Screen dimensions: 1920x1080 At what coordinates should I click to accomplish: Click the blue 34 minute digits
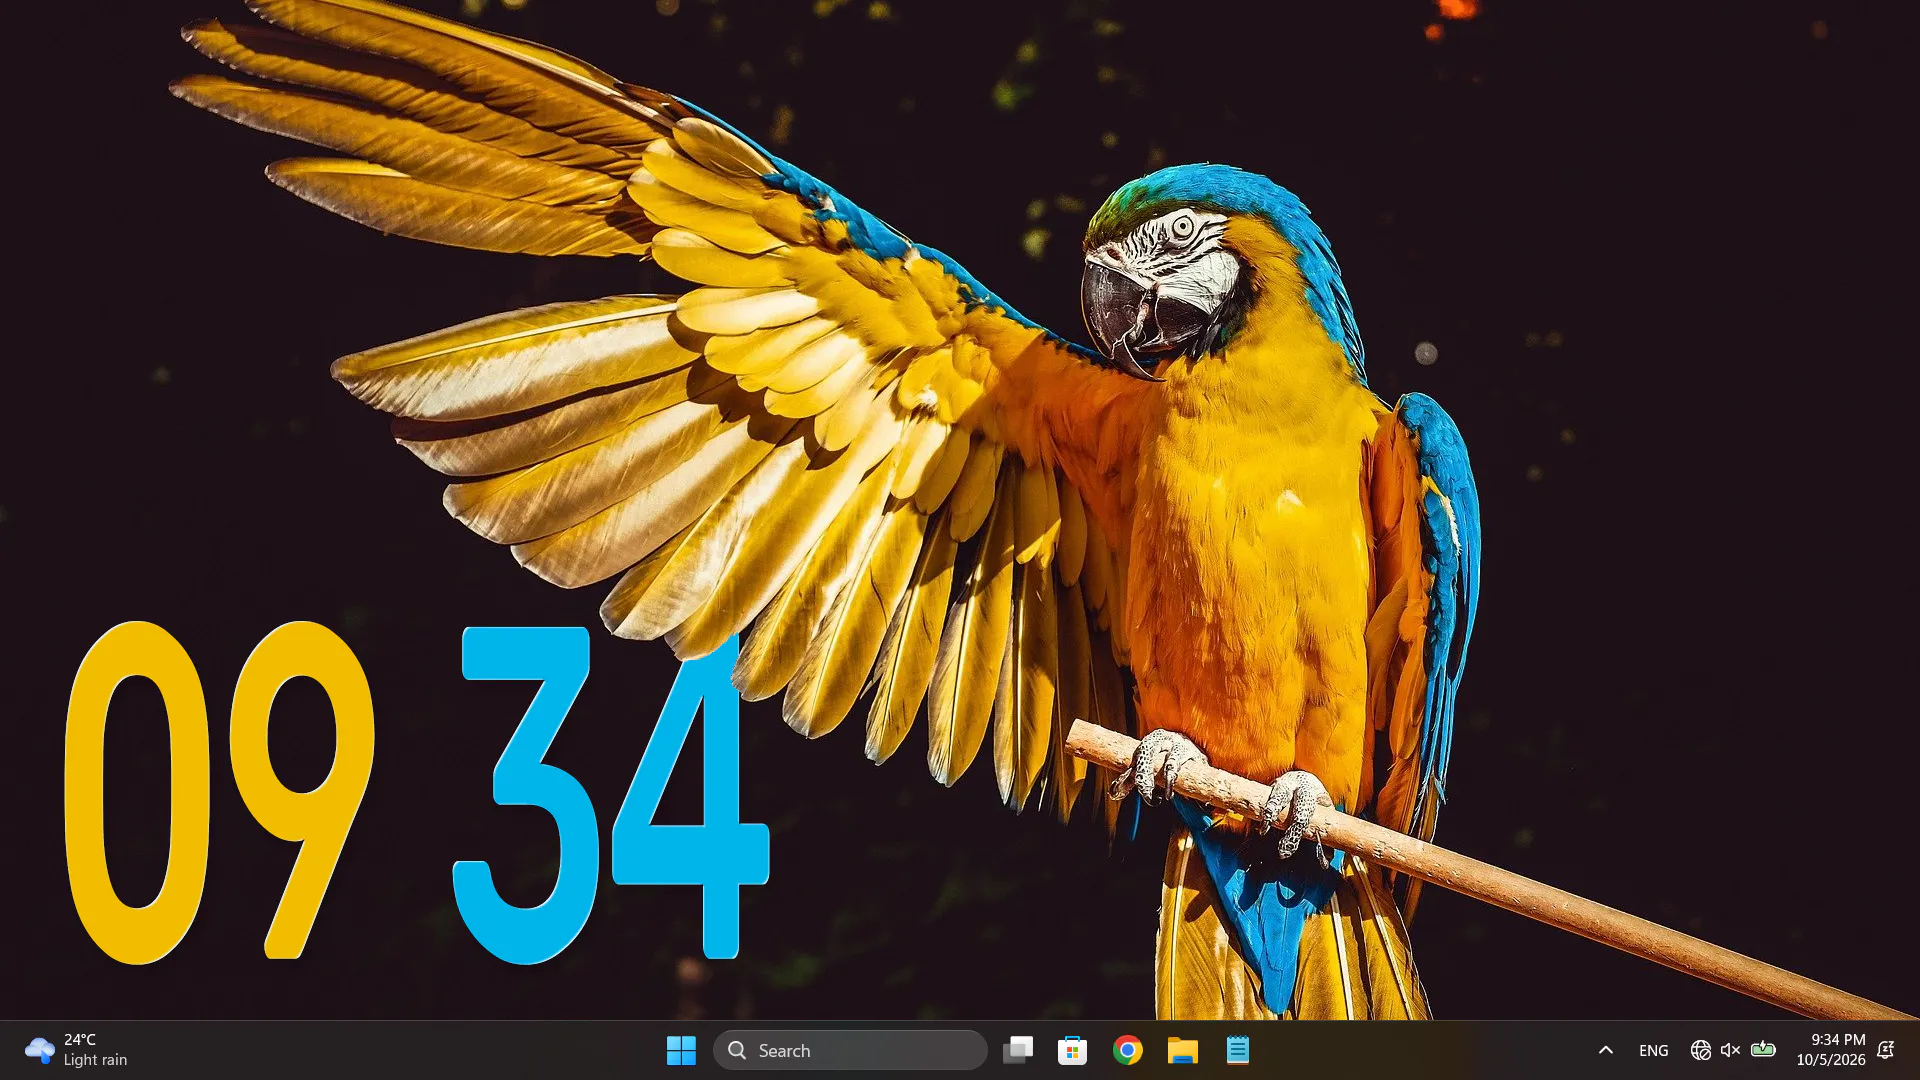[610, 795]
